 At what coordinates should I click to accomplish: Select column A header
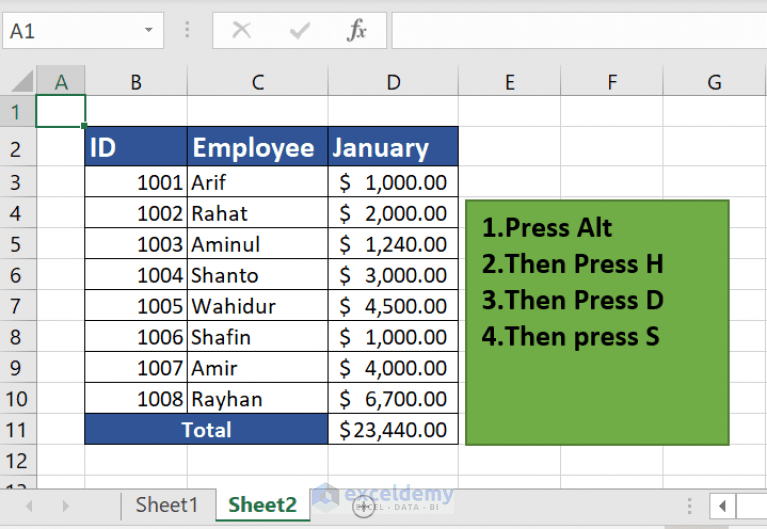click(61, 81)
